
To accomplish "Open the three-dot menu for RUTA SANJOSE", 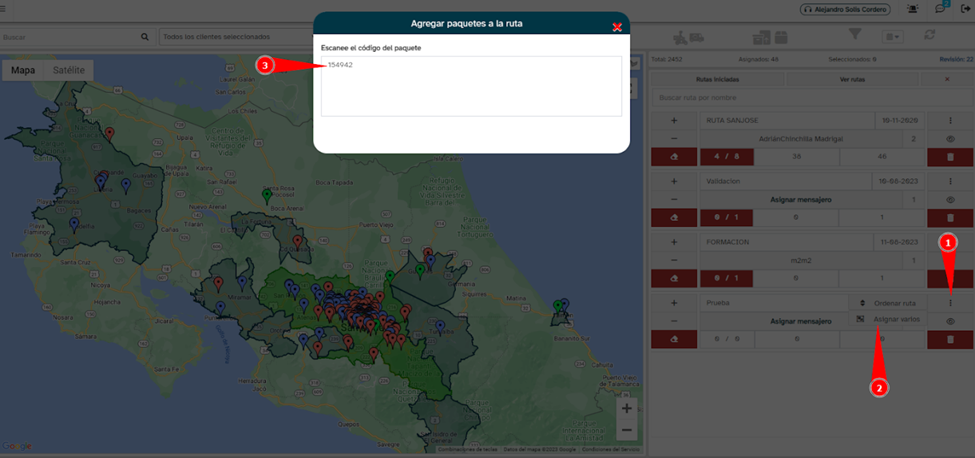I will 950,121.
